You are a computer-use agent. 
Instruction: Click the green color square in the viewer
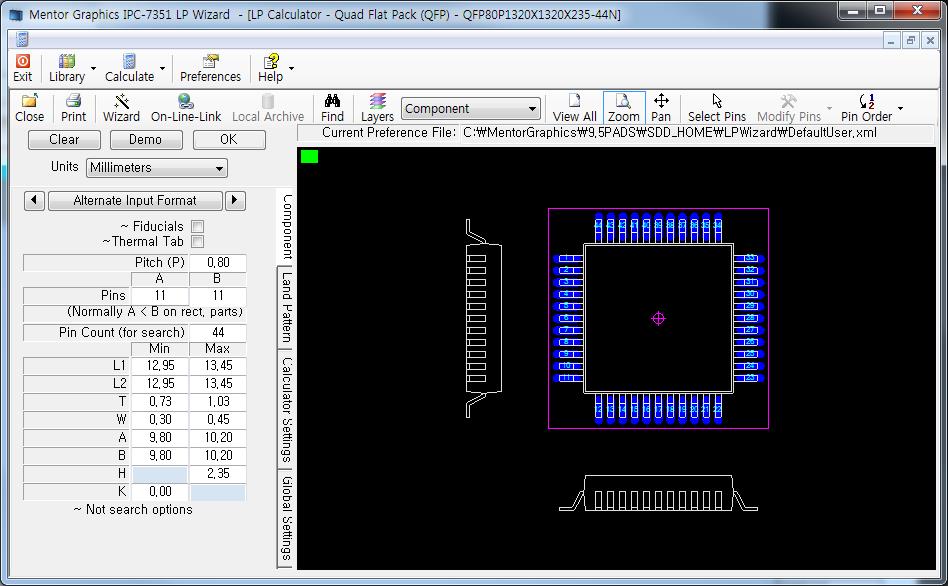(309, 157)
